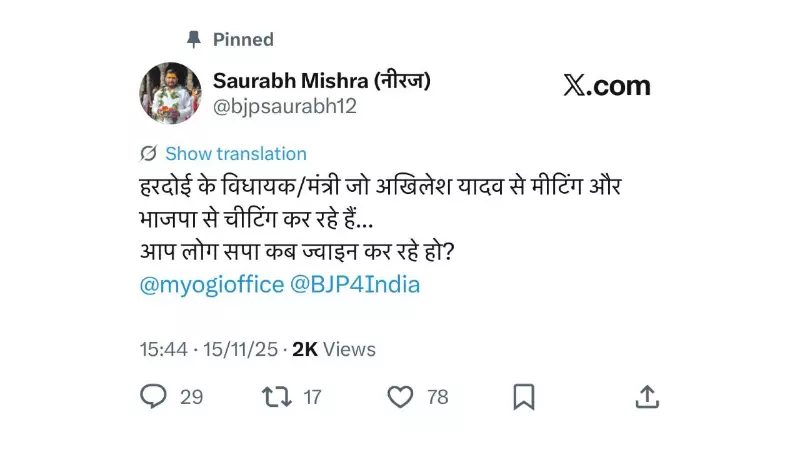Click the Hindi post text body
Image resolution: width=800 pixels, height=450 pixels.
tap(380, 218)
